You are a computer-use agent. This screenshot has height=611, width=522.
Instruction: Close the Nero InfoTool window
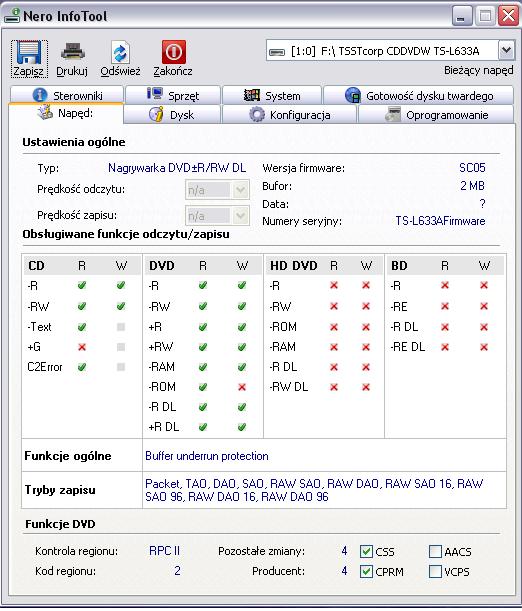click(508, 16)
